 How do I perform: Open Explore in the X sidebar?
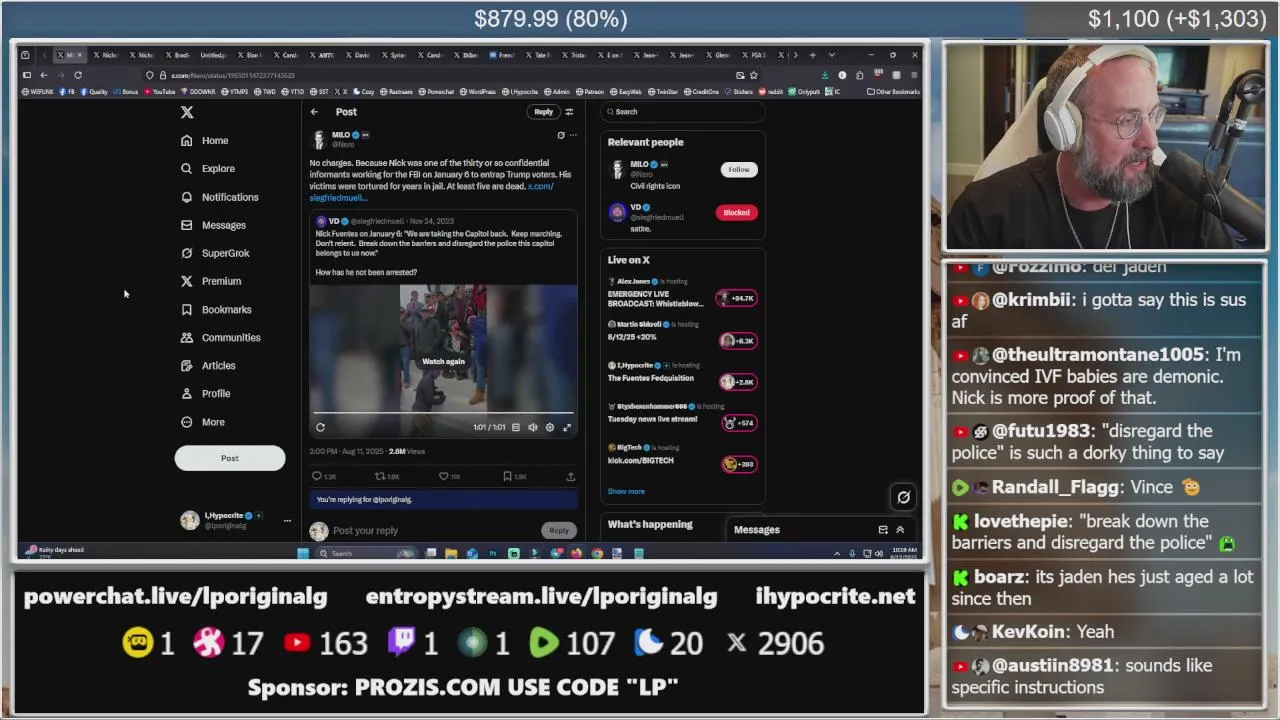tap(208, 169)
